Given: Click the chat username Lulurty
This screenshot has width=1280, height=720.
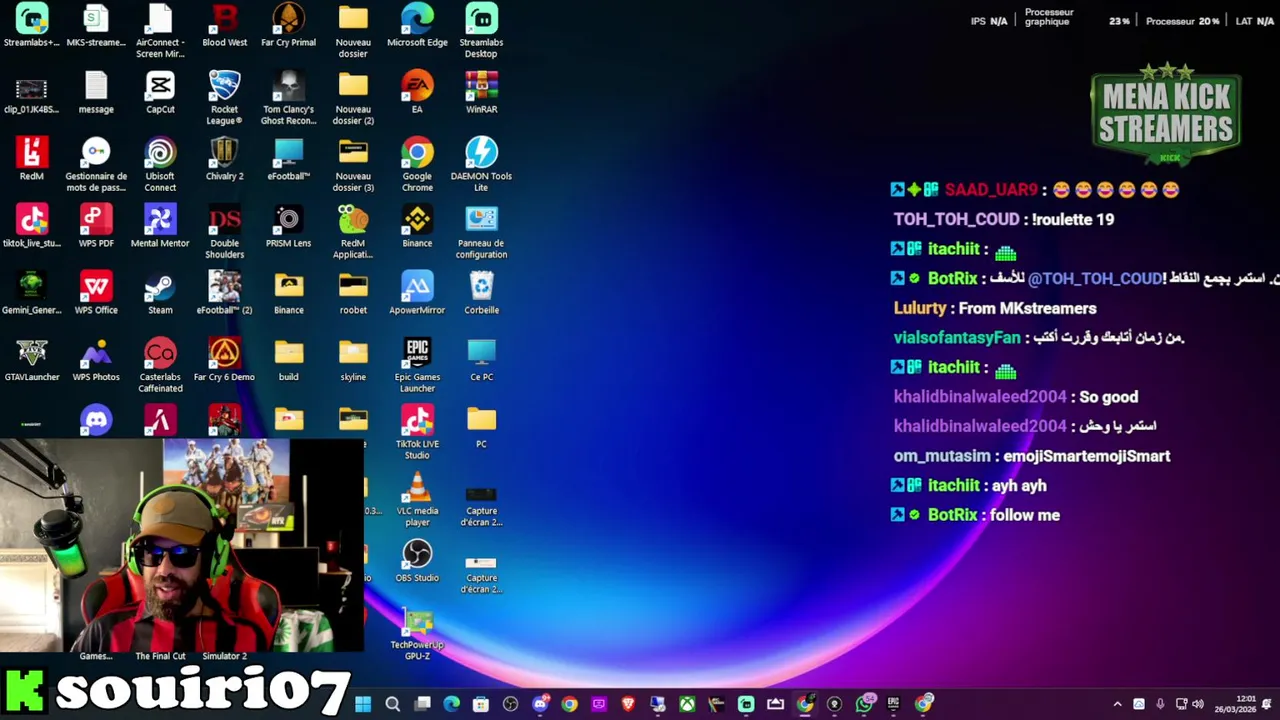Looking at the screenshot, I should (x=920, y=308).
